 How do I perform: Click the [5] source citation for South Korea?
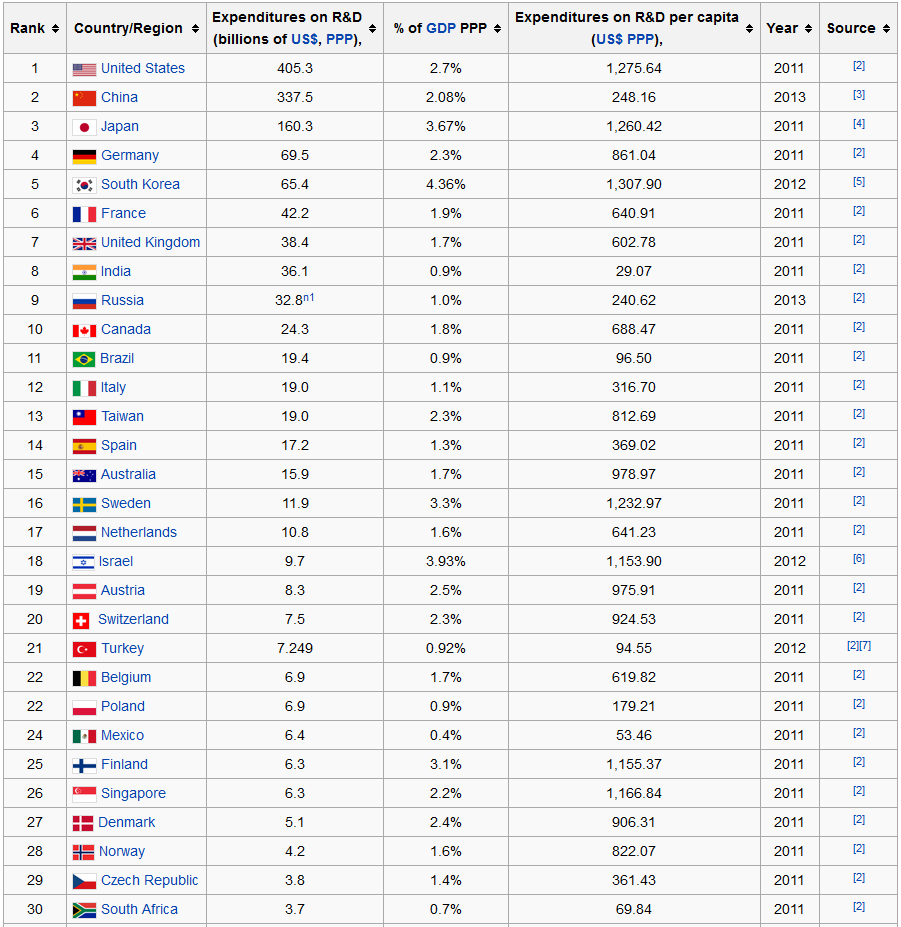click(858, 181)
